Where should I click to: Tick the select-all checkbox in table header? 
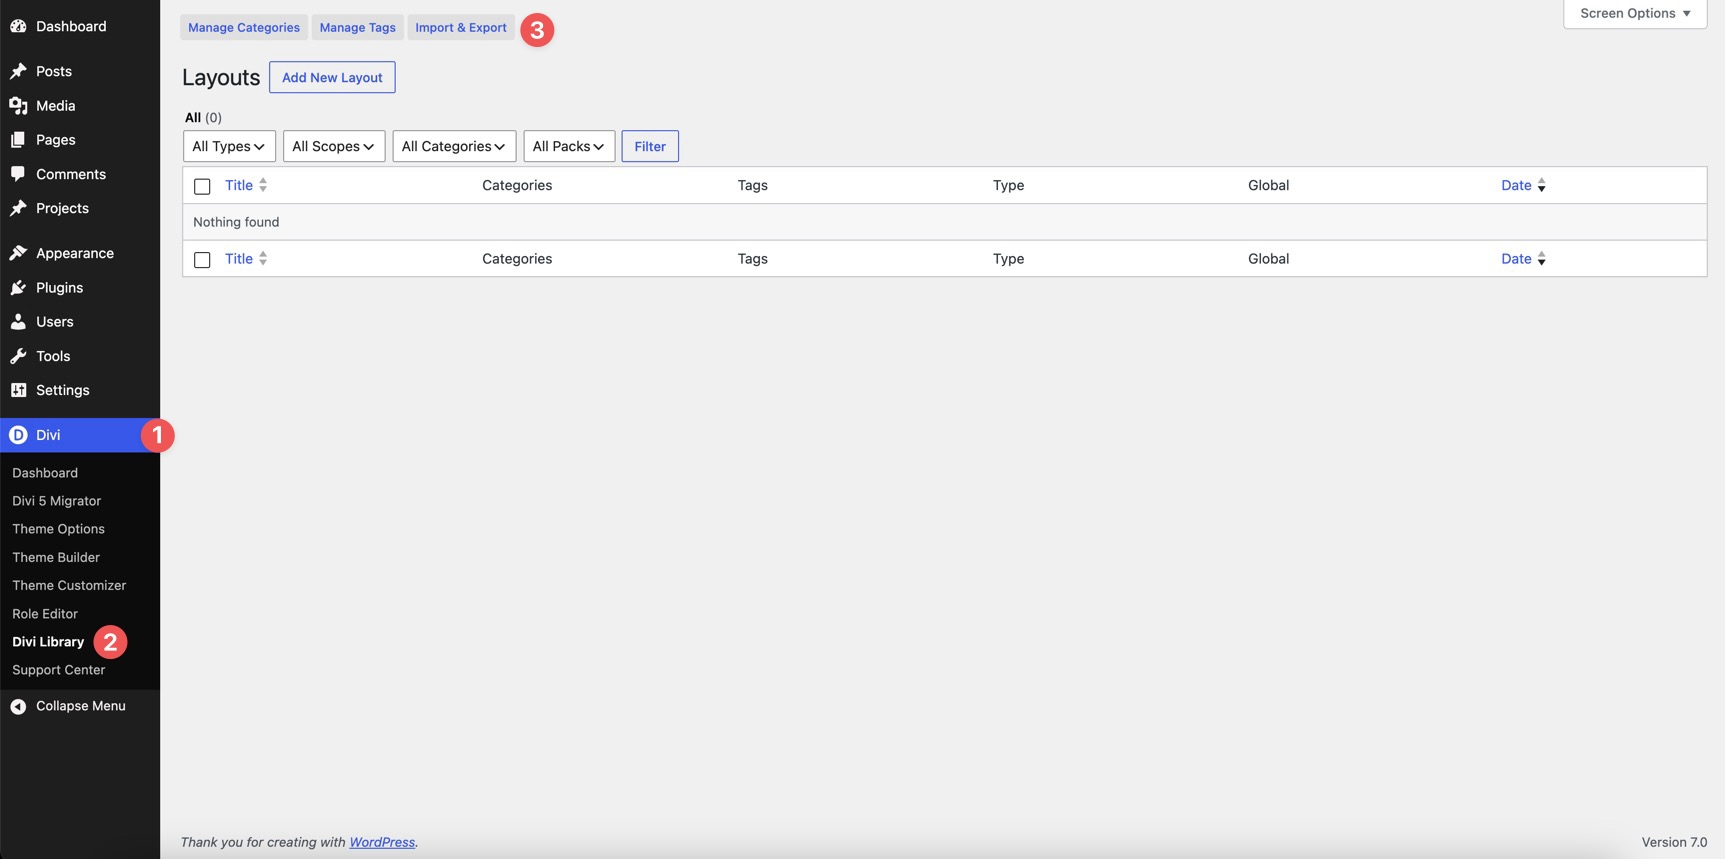[x=202, y=186]
